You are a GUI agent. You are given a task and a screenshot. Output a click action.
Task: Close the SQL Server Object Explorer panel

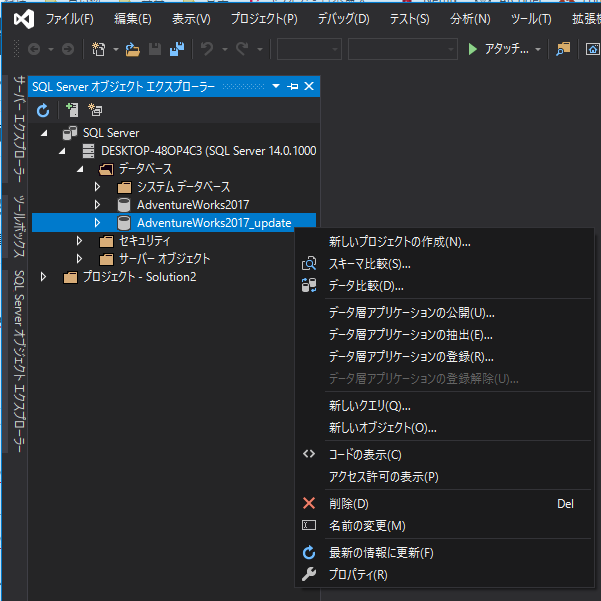(309, 86)
